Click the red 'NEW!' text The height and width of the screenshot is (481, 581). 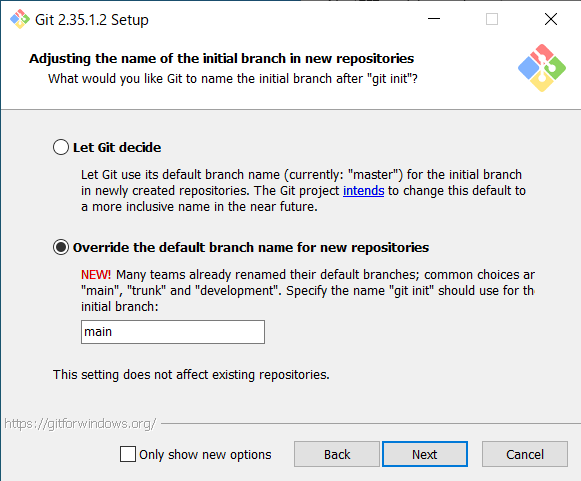pyautogui.click(x=96, y=275)
